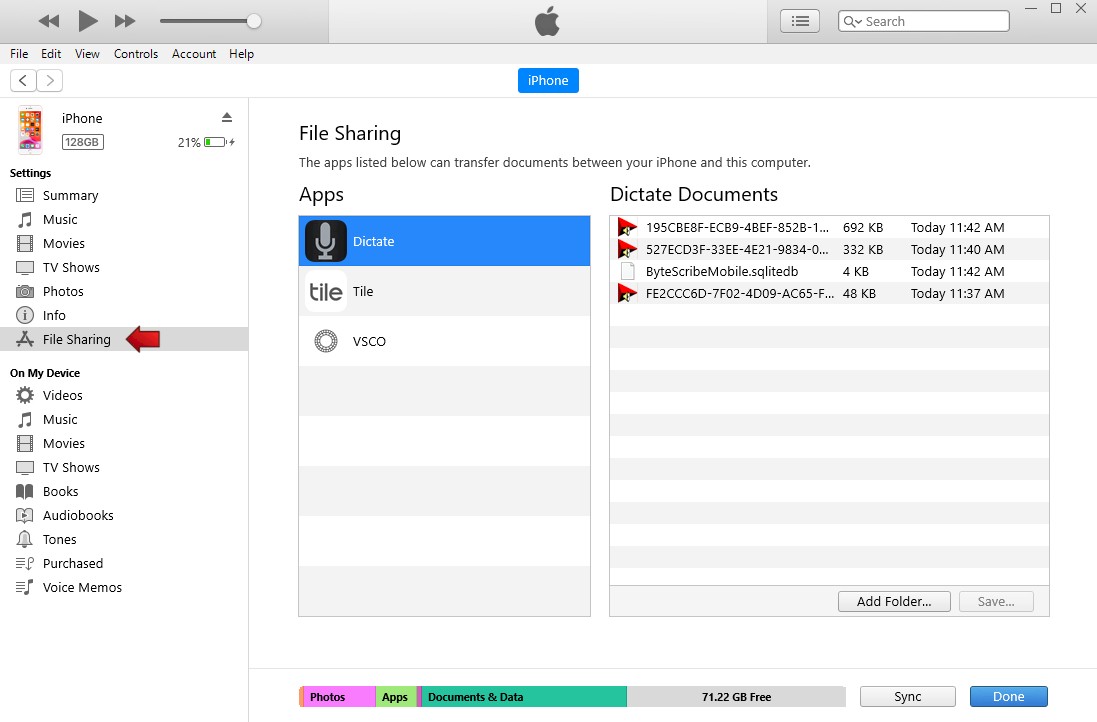Select the VSCO app
Screen dimensions: 1097x722
coord(444,341)
